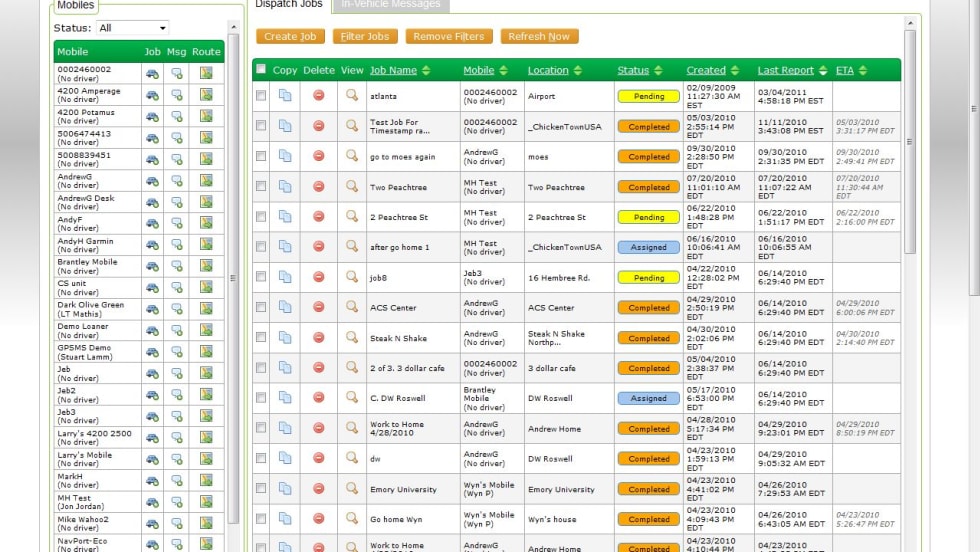Tick the checkbox for the atlanta job
Screen dimensions: 980x552
[261, 96]
